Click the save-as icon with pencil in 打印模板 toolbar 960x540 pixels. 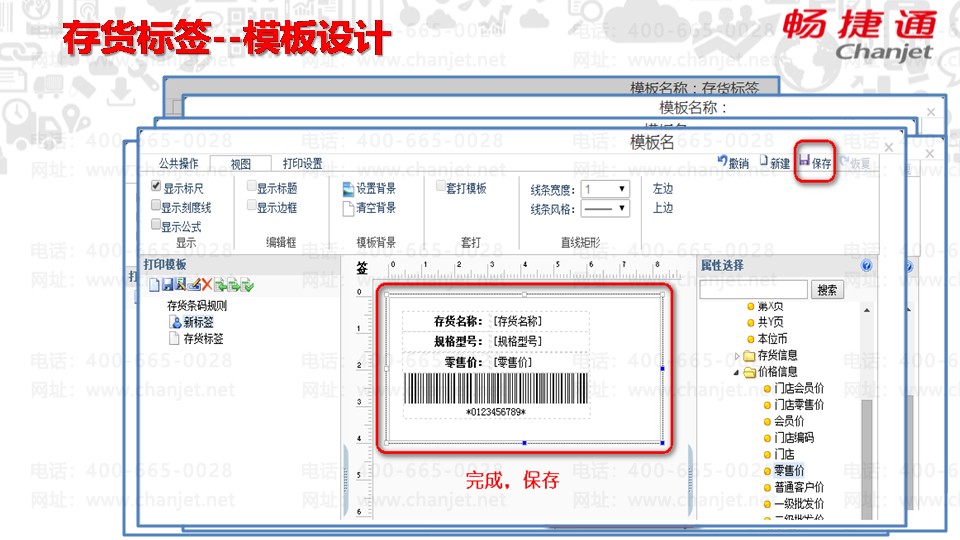click(181, 284)
